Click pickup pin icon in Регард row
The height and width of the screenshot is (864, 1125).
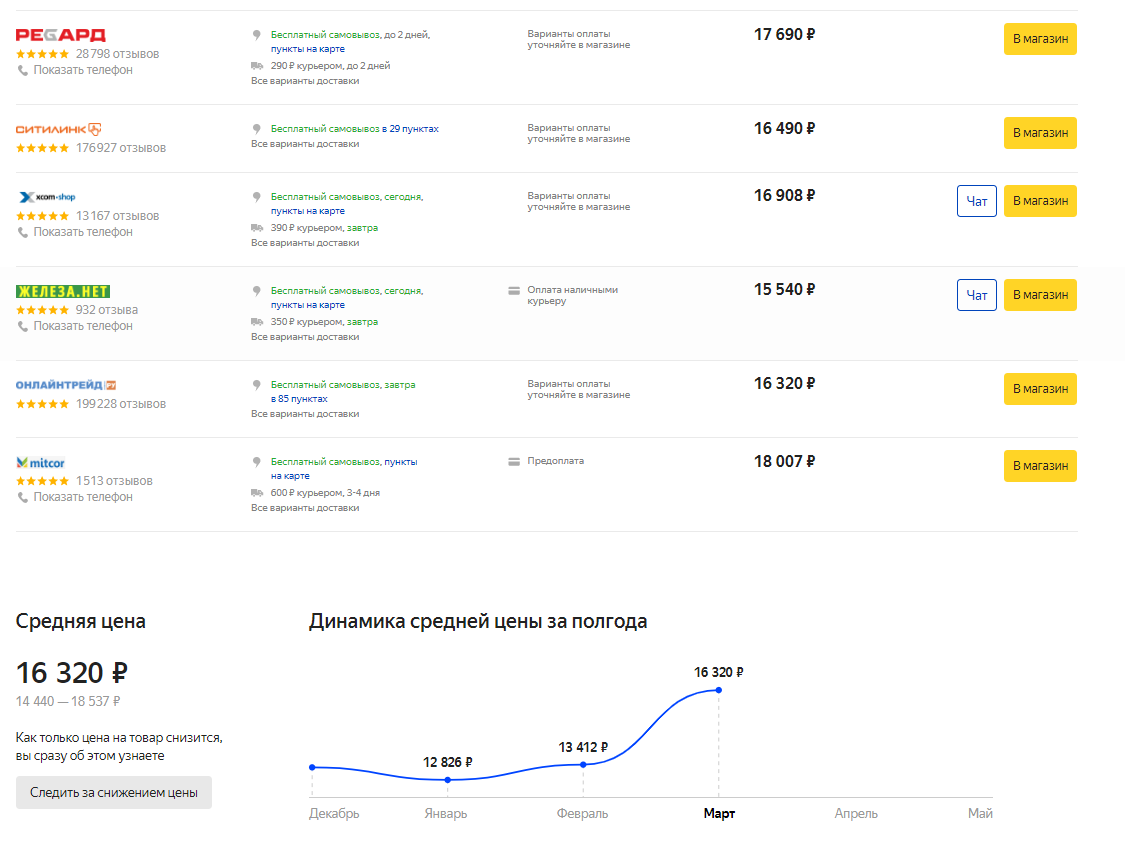point(256,35)
